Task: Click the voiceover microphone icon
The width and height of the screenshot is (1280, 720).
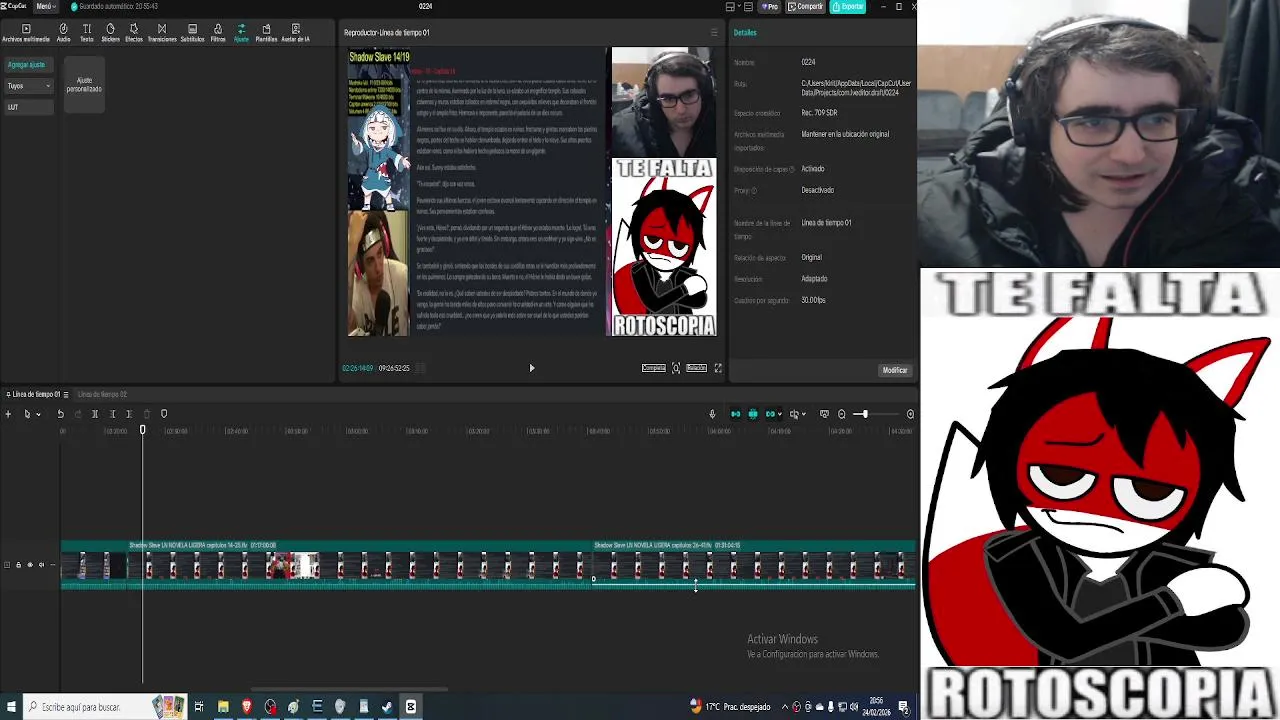Action: [x=712, y=414]
